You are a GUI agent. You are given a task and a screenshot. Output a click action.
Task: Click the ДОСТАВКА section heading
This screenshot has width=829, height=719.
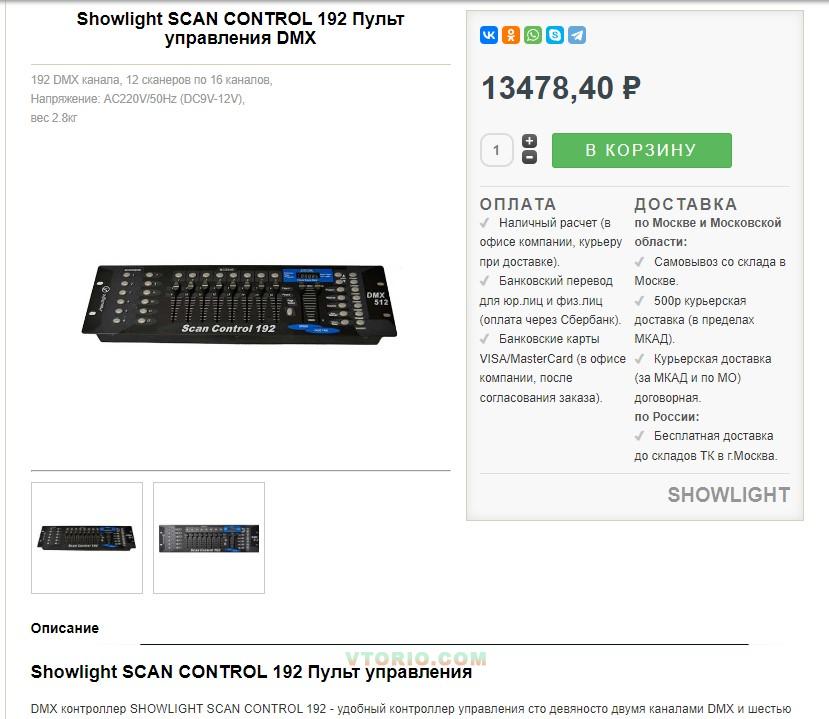coord(685,204)
